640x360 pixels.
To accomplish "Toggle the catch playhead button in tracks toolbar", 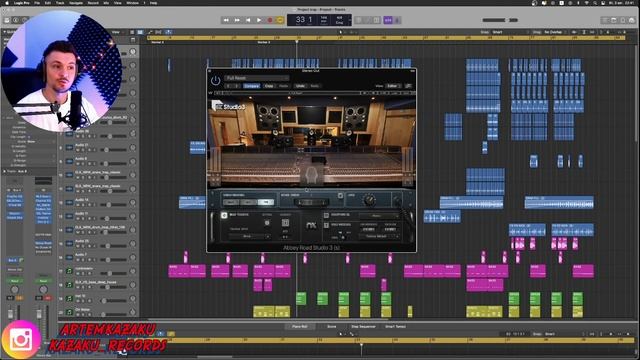I will coord(168,32).
